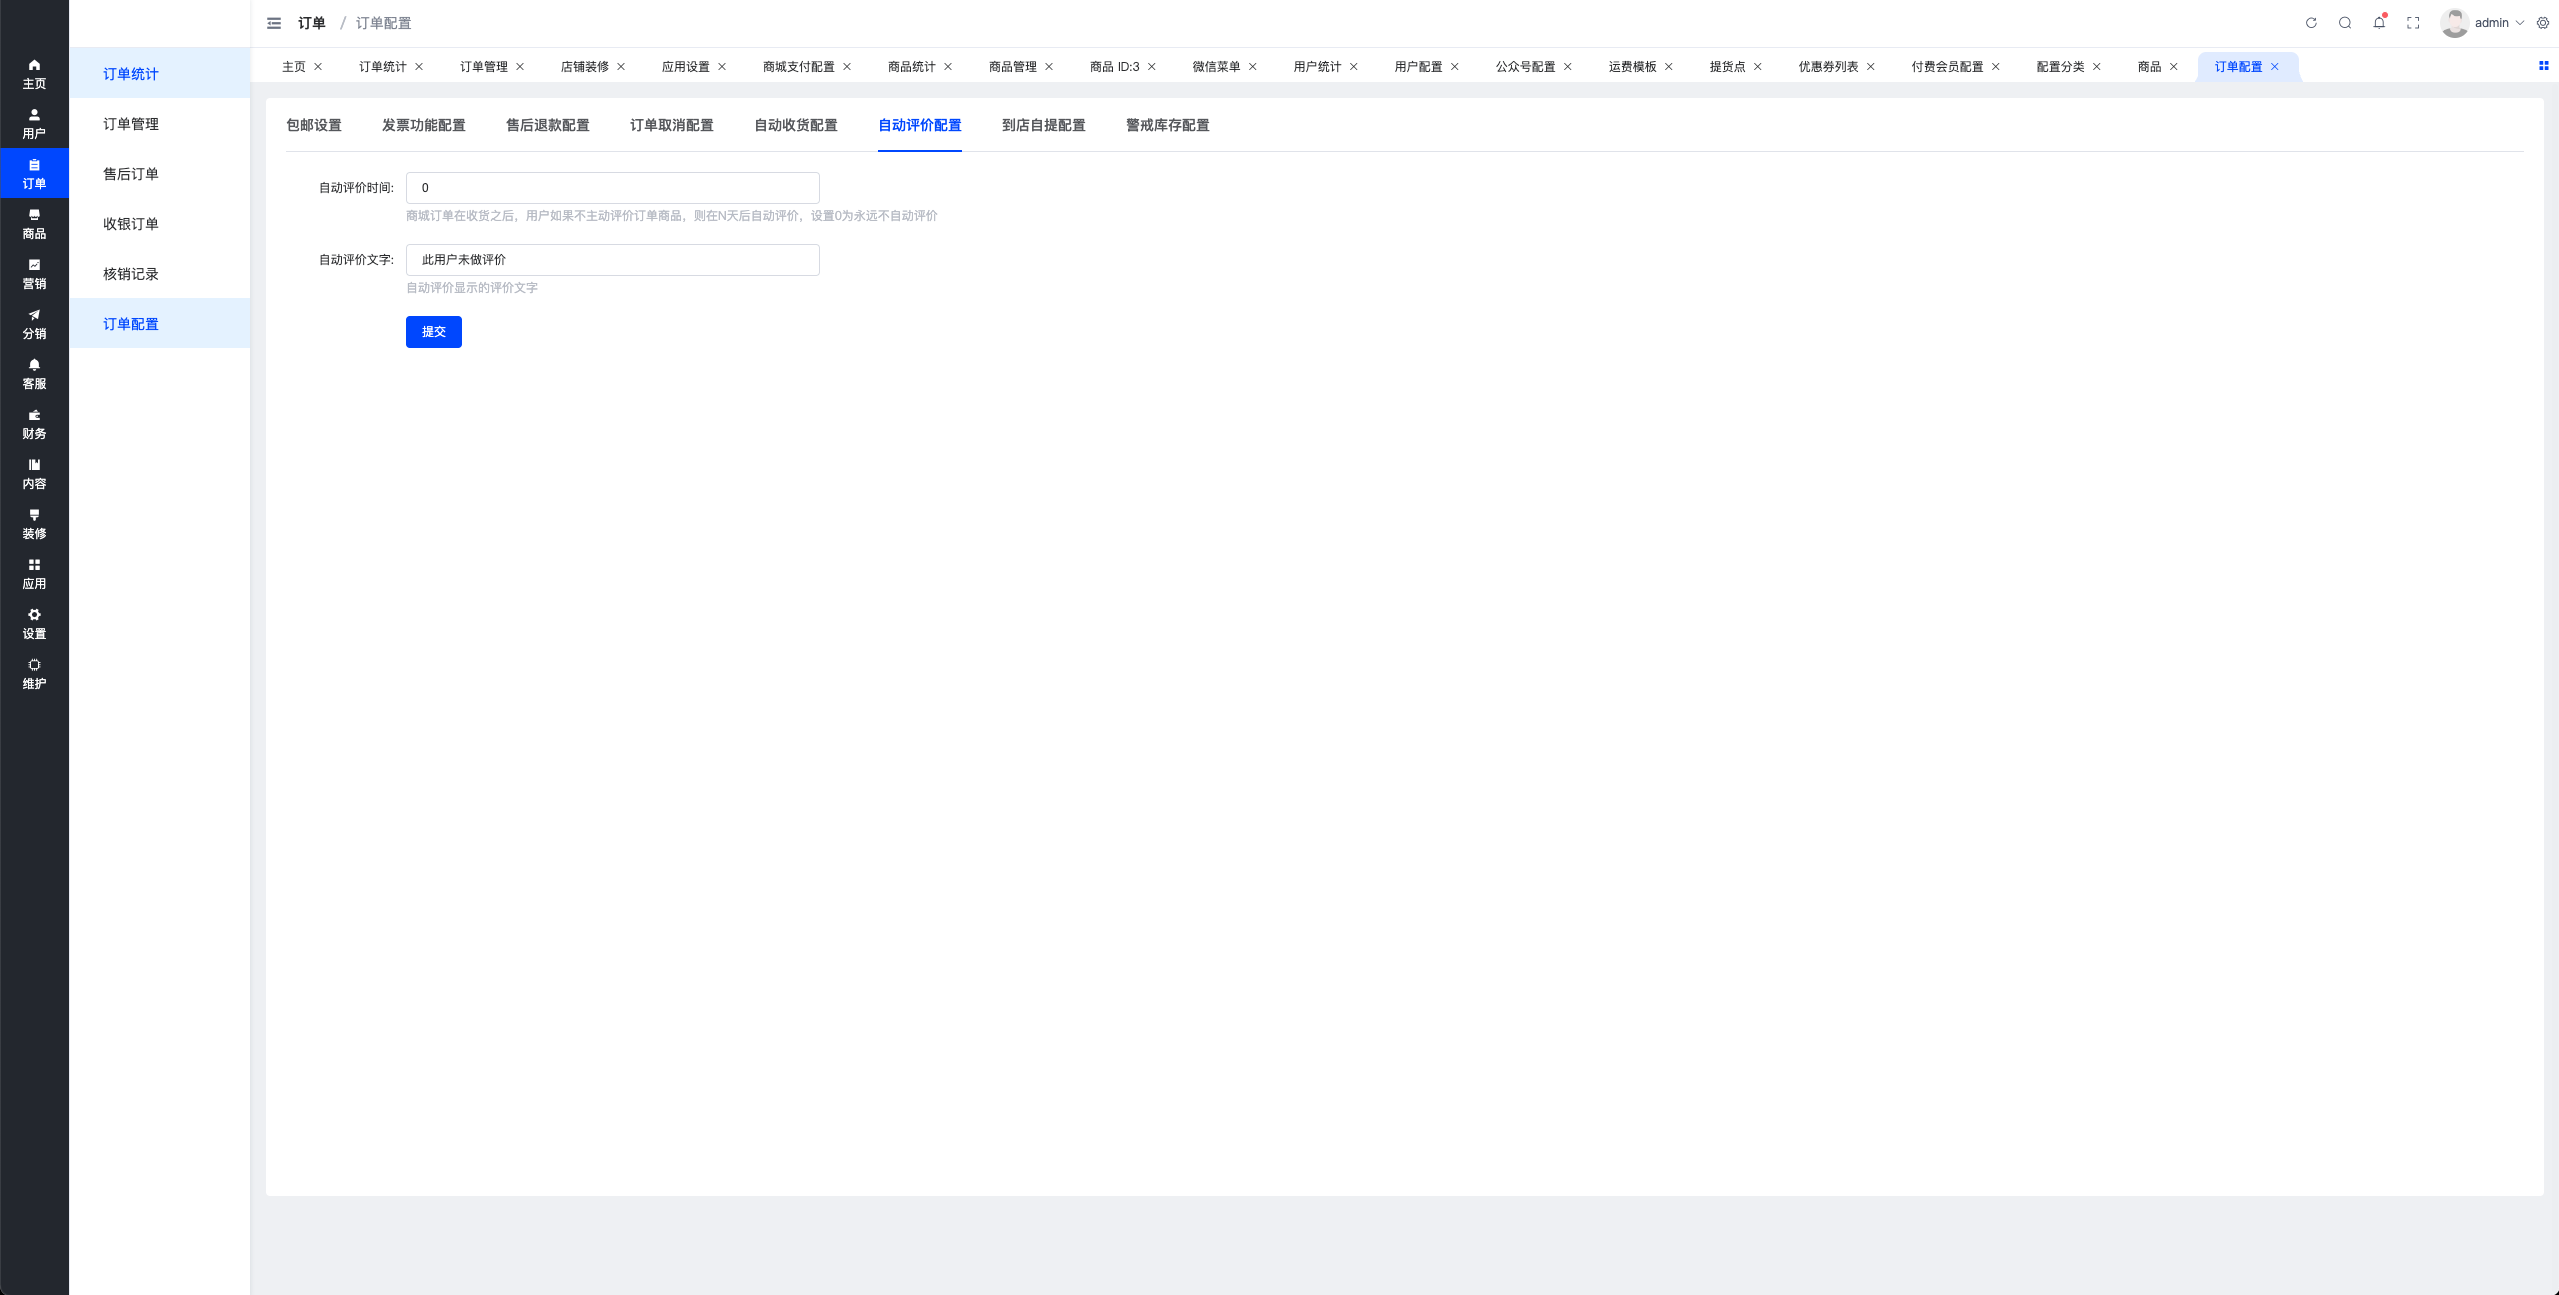
Task: Switch to the 发票功能配置 tab
Action: click(x=424, y=125)
